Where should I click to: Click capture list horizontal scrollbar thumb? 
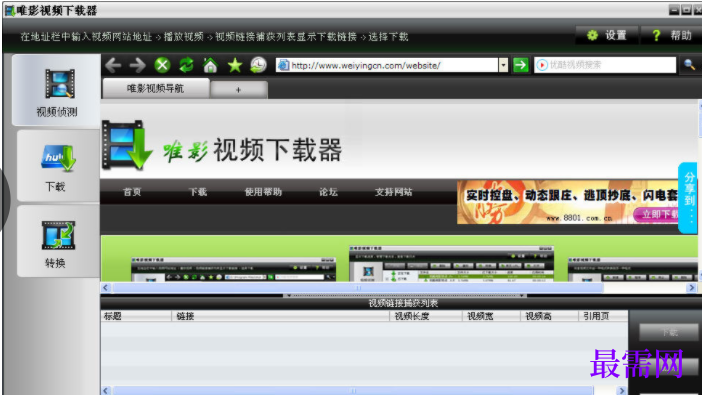coord(353,391)
